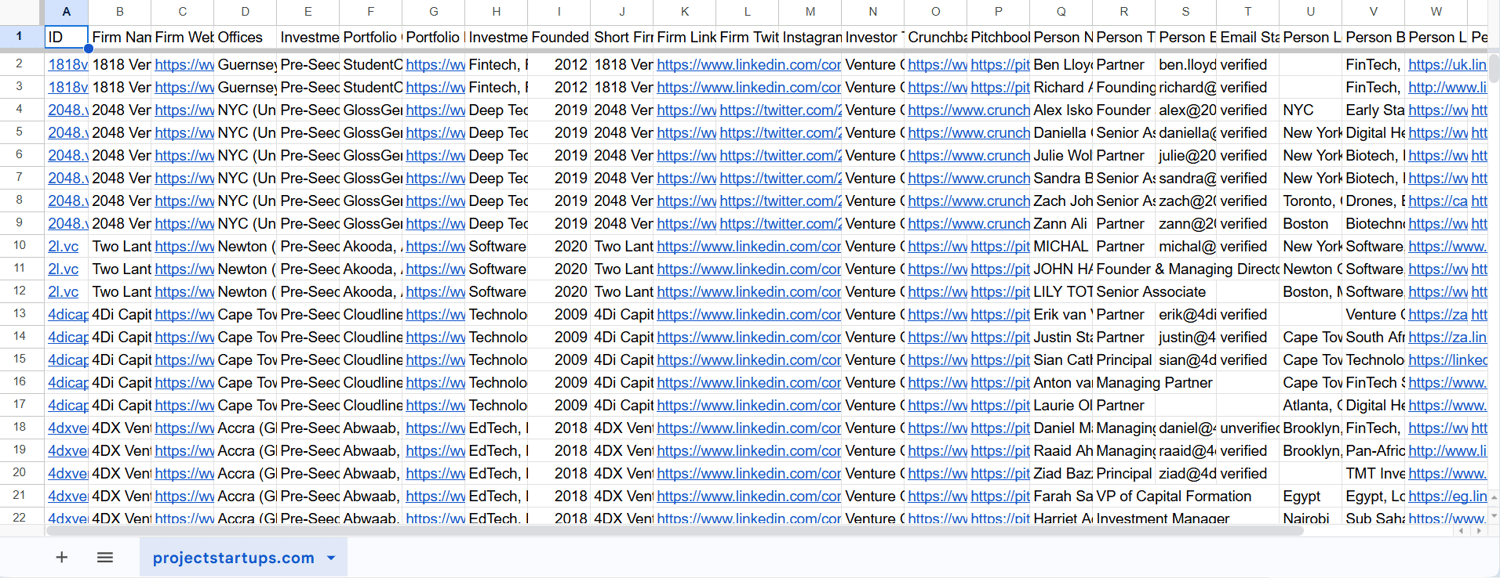Select the Founded header cell
The height and width of the screenshot is (578, 1500).
pyautogui.click(x=559, y=37)
